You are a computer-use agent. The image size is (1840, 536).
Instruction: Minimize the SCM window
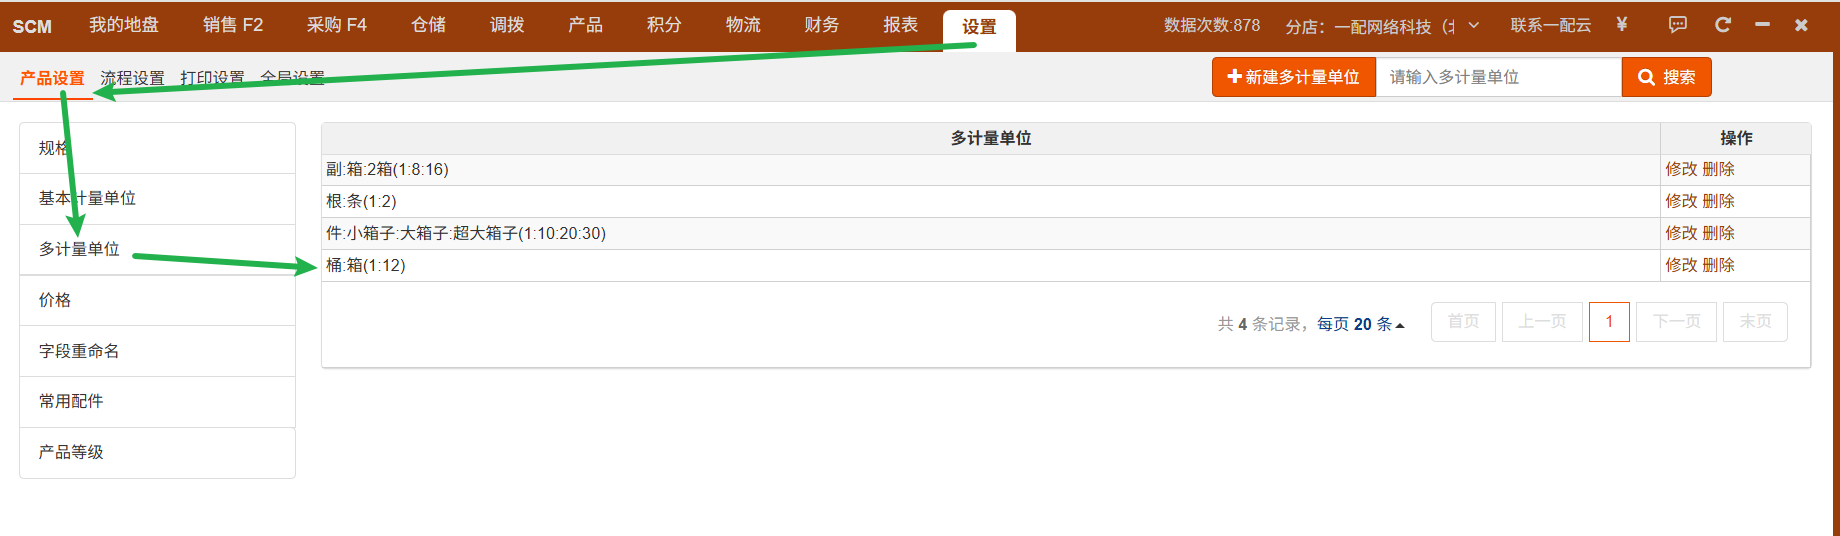coord(1762,25)
